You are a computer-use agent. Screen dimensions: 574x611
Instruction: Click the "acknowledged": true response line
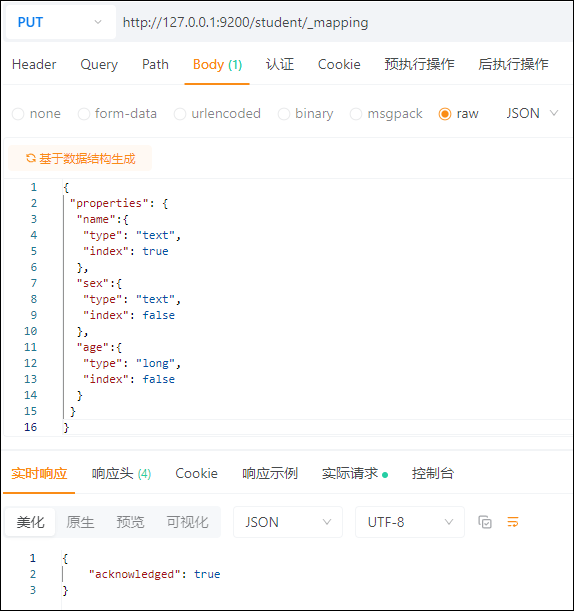pyautogui.click(x=154, y=574)
